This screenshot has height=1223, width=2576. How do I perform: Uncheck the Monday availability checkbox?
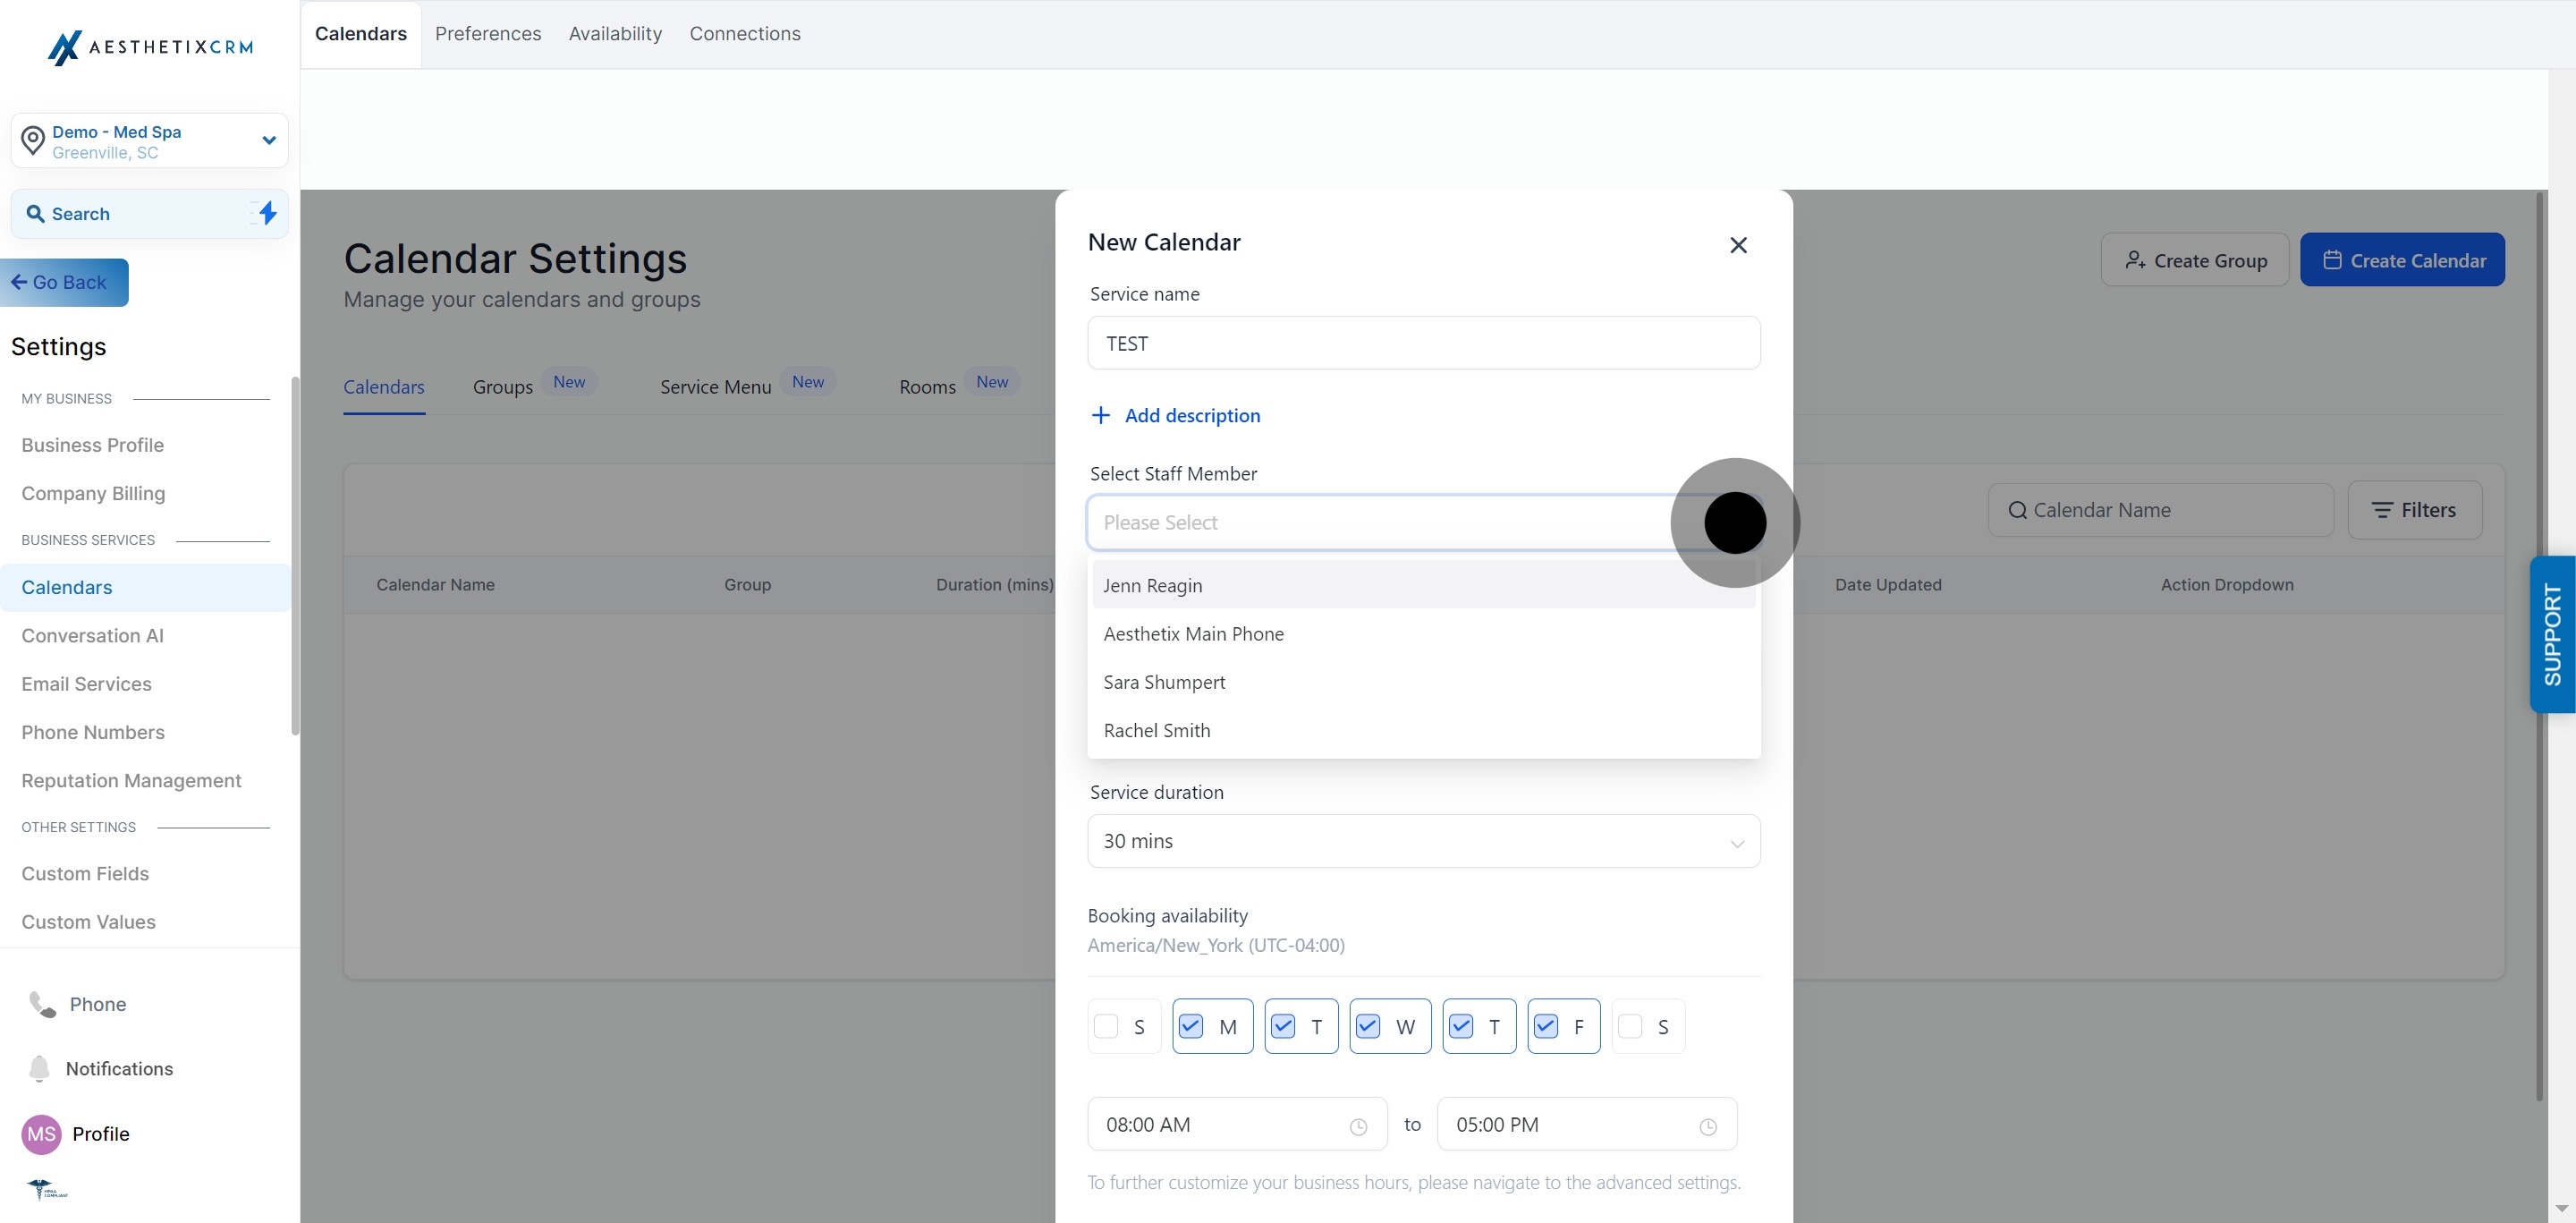[1190, 1026]
